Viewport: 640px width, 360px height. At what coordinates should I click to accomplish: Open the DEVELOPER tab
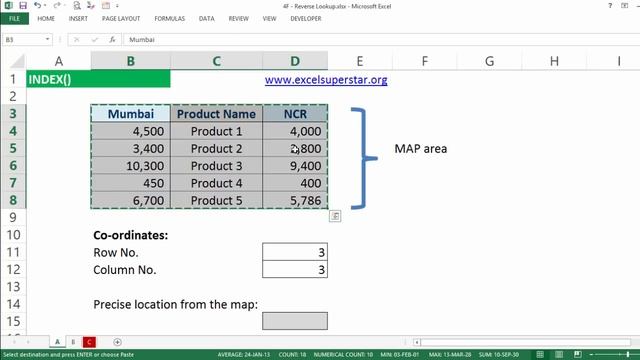click(306, 19)
